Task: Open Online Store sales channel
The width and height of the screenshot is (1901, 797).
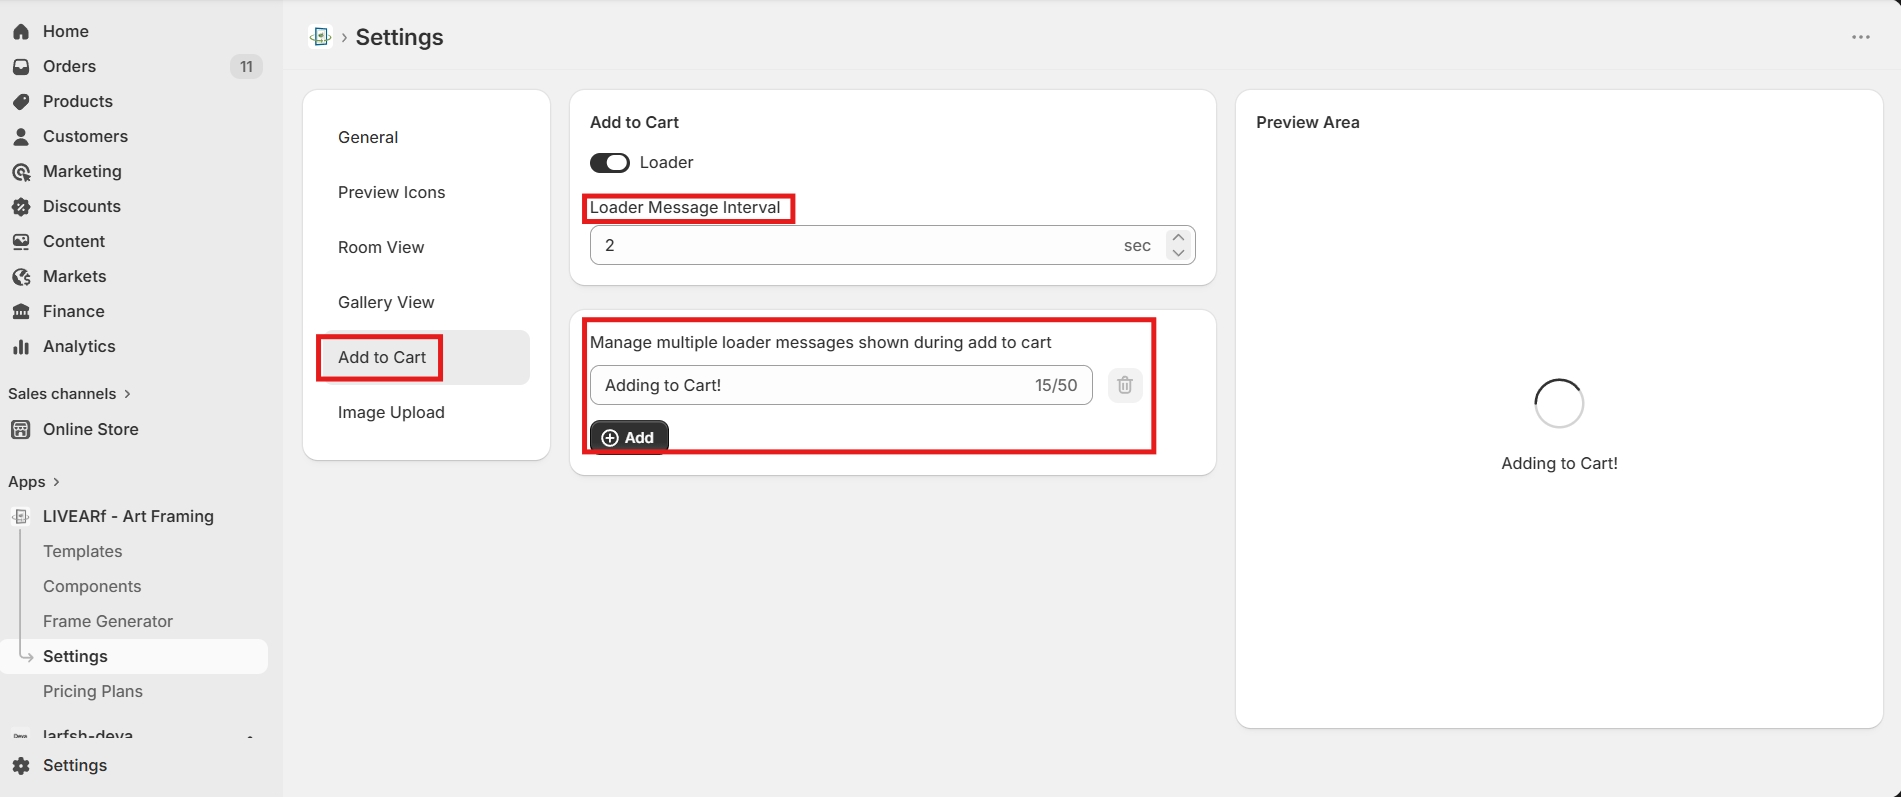Action: (x=91, y=430)
